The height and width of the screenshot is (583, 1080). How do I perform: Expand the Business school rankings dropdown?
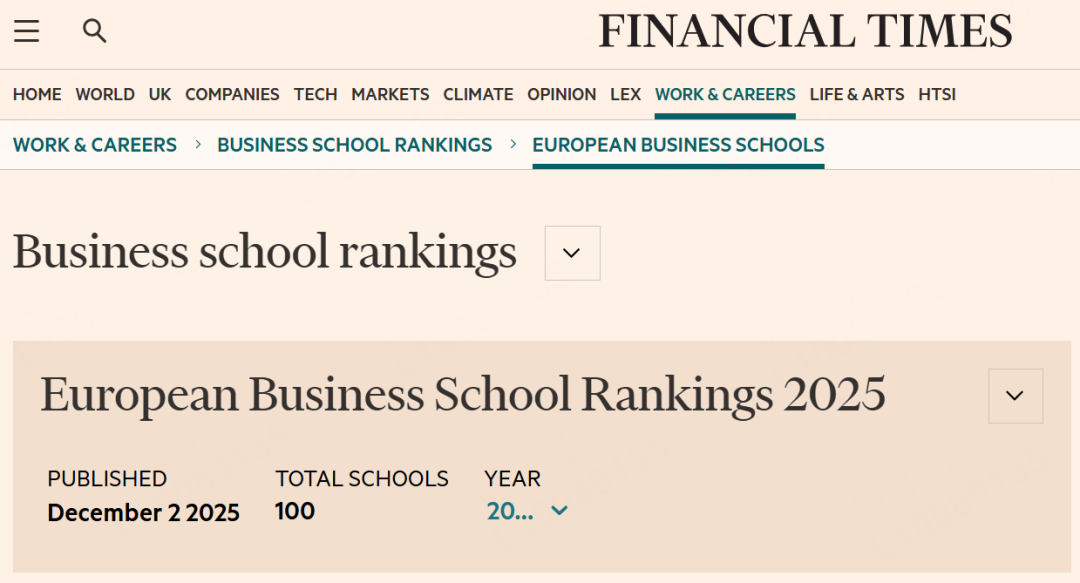pyautogui.click(x=572, y=253)
